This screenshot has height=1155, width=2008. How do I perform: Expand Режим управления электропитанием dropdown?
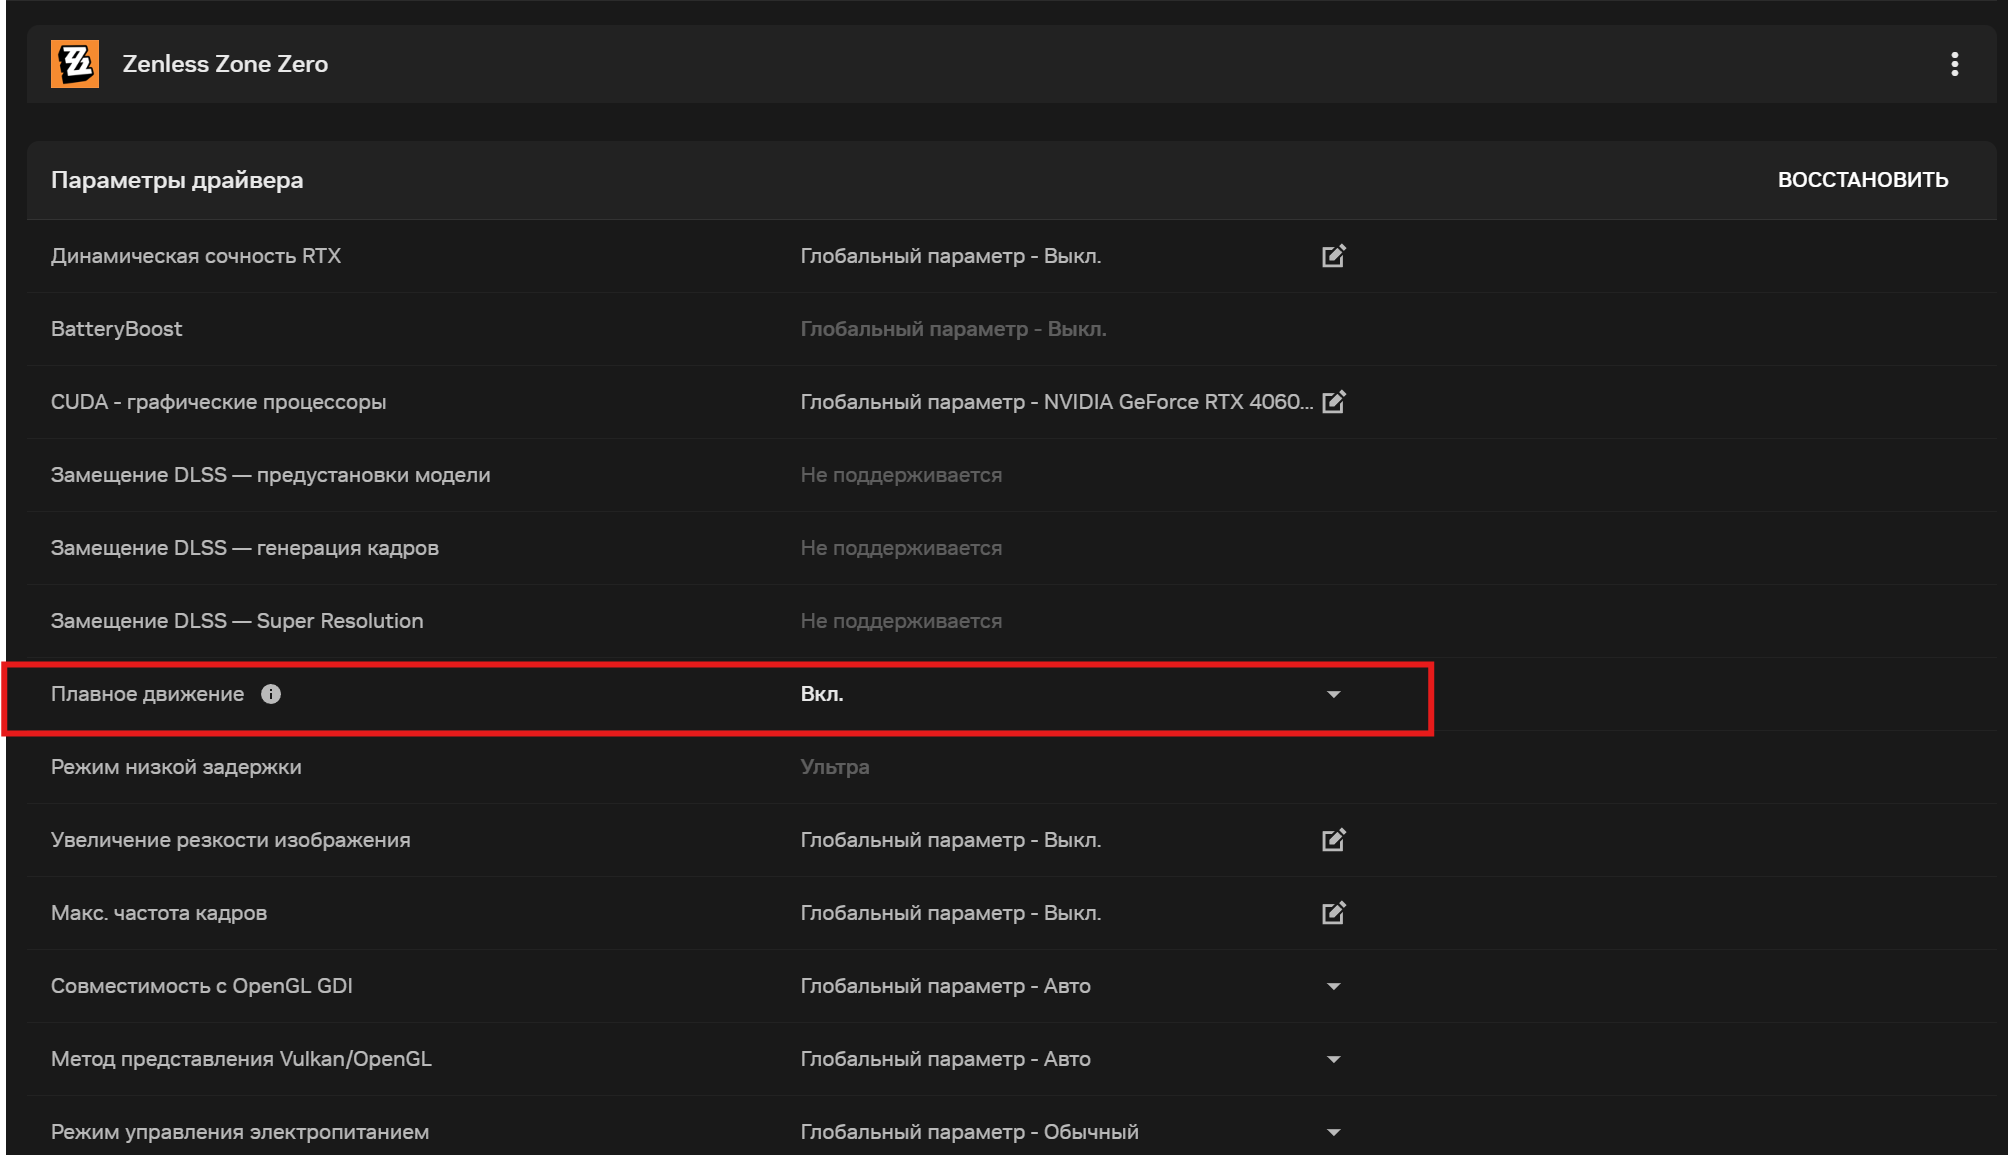[1333, 1132]
